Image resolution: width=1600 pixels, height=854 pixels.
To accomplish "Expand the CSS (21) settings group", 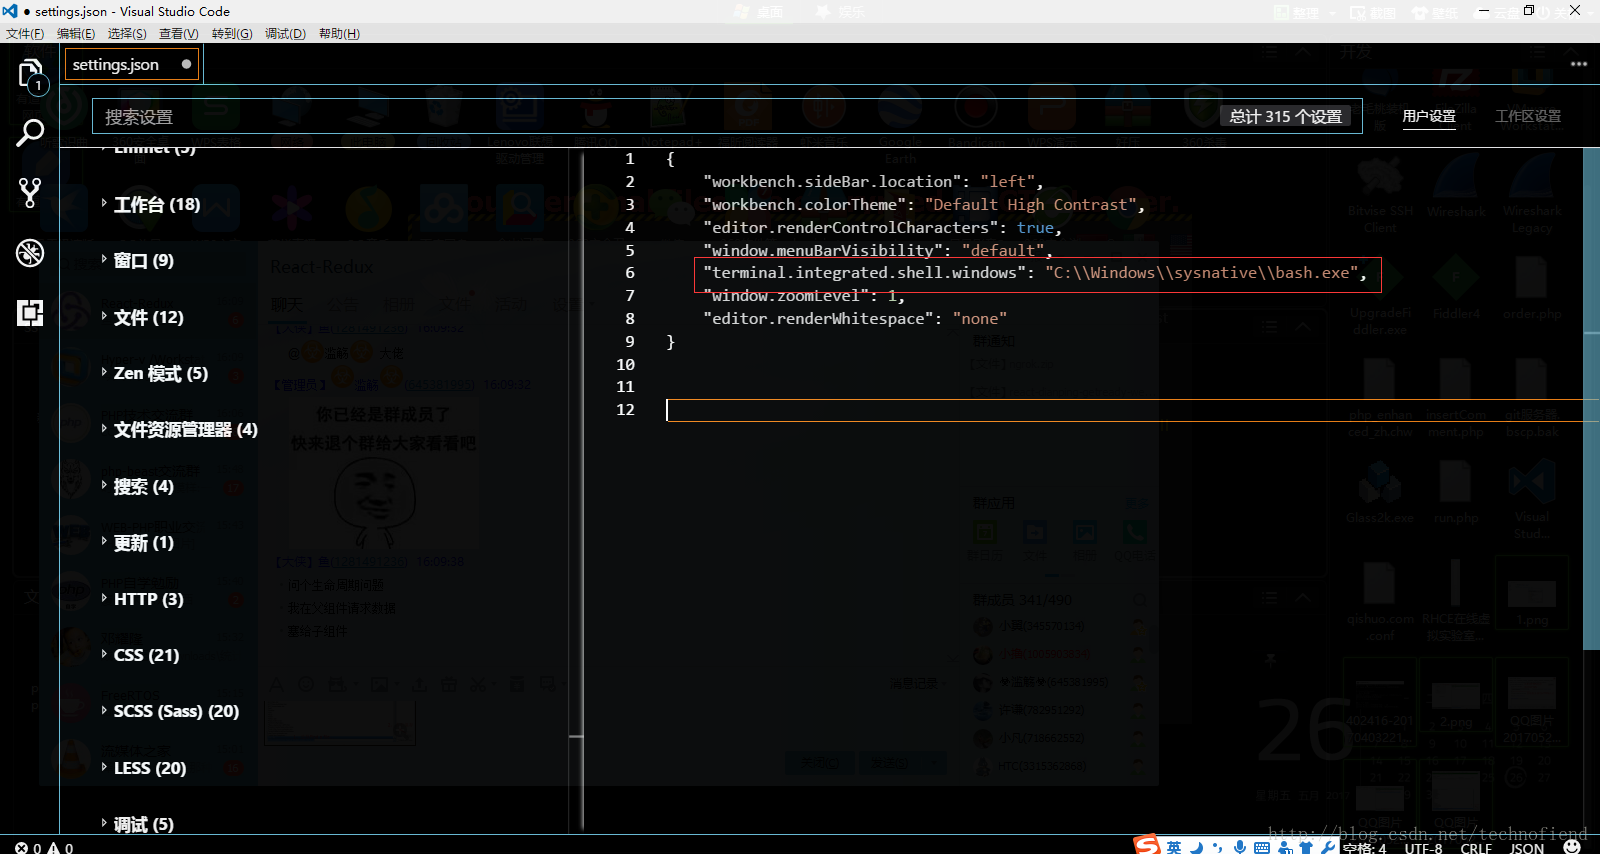I will 140,655.
